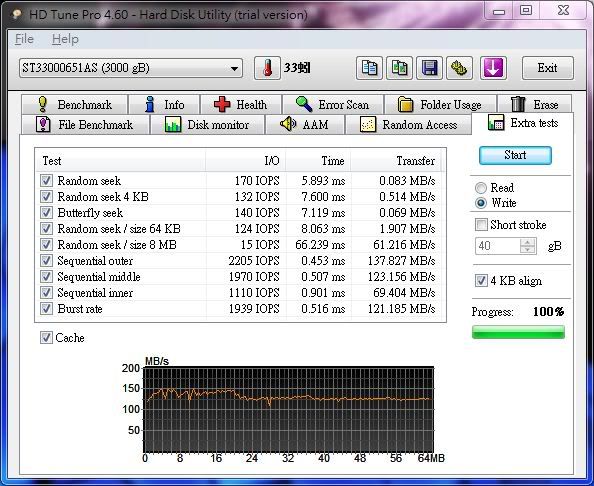Open the Folder Usage tab
The height and width of the screenshot is (486, 594).
point(440,104)
